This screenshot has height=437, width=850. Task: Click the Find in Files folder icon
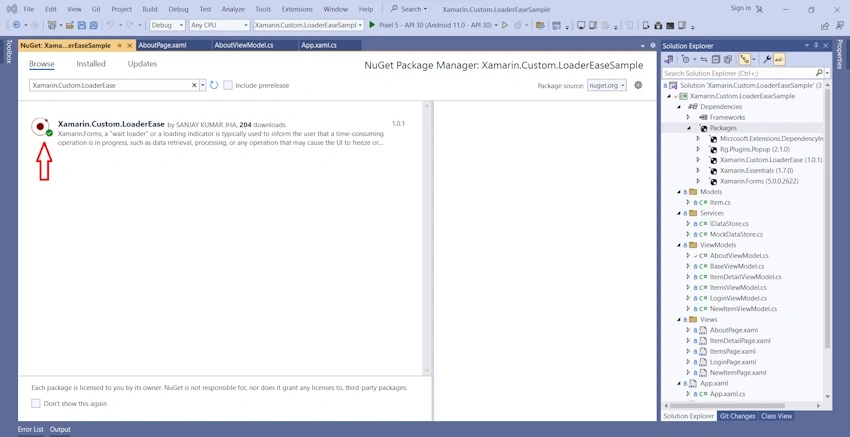coord(540,25)
